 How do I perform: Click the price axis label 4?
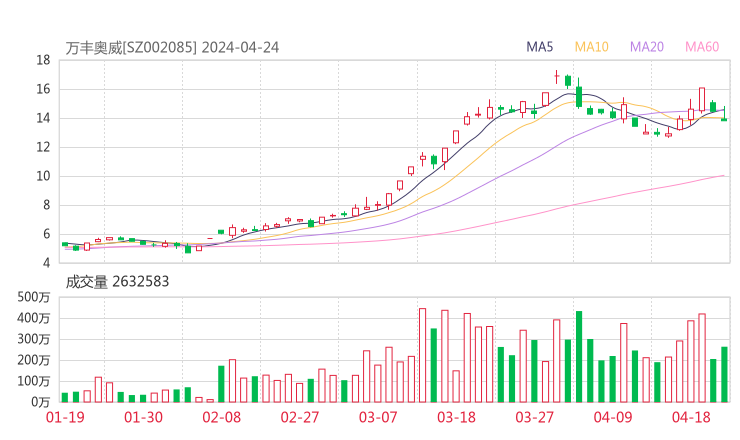tap(46, 263)
